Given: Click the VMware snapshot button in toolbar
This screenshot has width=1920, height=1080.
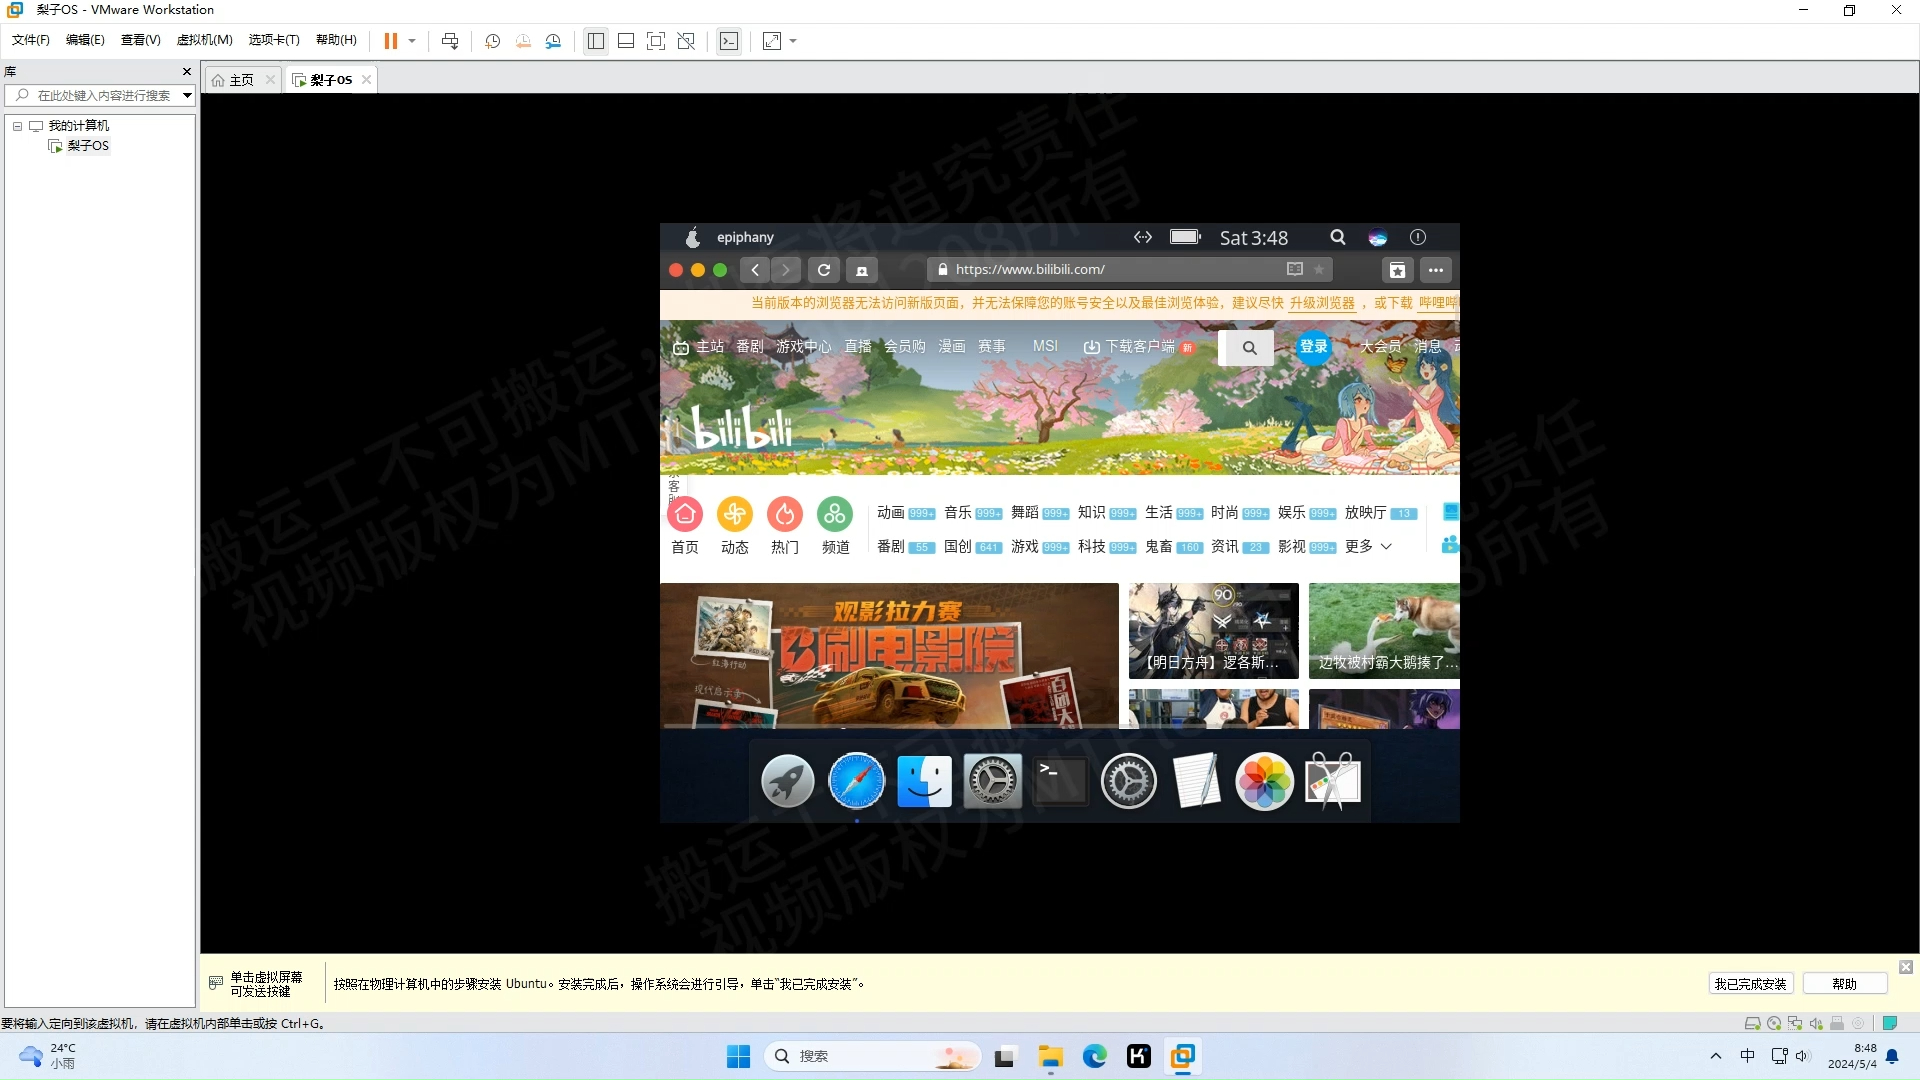Looking at the screenshot, I should coord(493,41).
